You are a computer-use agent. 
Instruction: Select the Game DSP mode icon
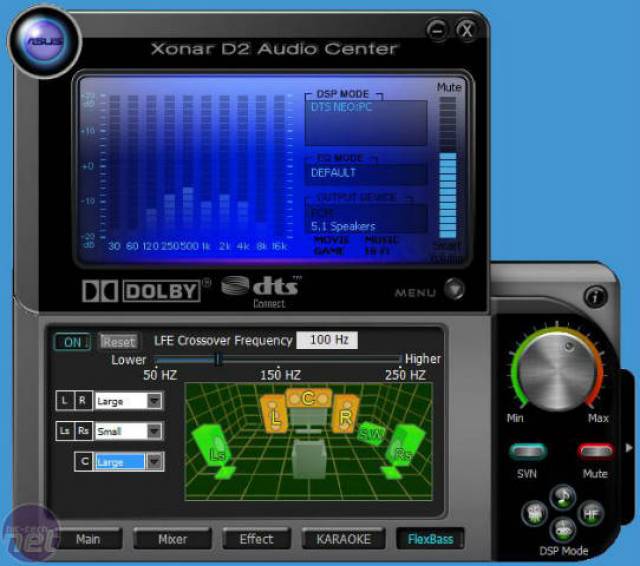[563, 530]
